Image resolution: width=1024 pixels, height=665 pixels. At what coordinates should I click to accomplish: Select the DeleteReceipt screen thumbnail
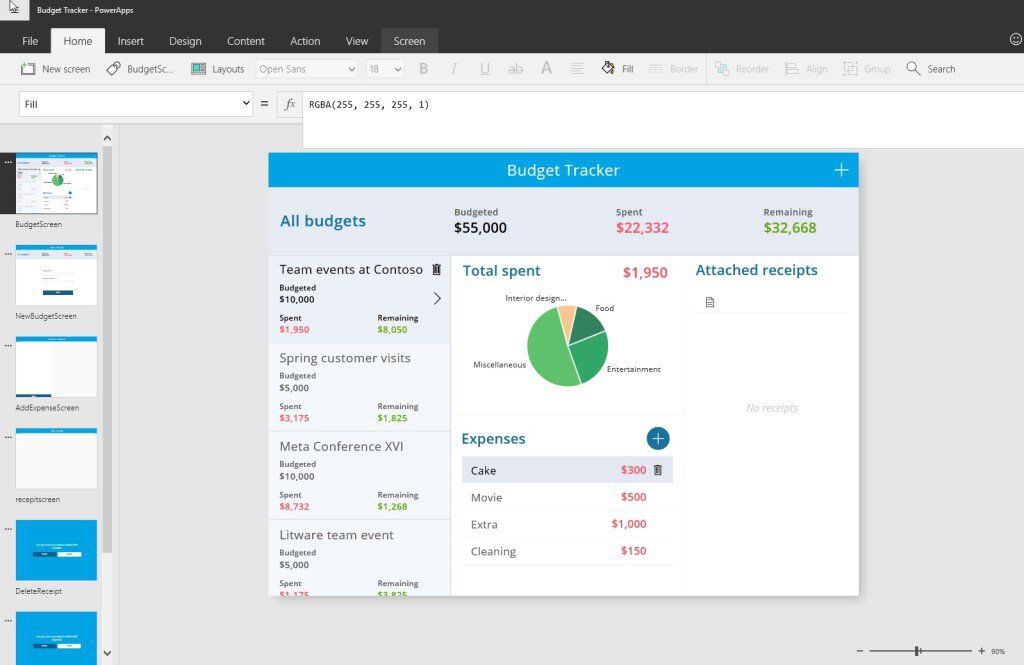[x=56, y=550]
